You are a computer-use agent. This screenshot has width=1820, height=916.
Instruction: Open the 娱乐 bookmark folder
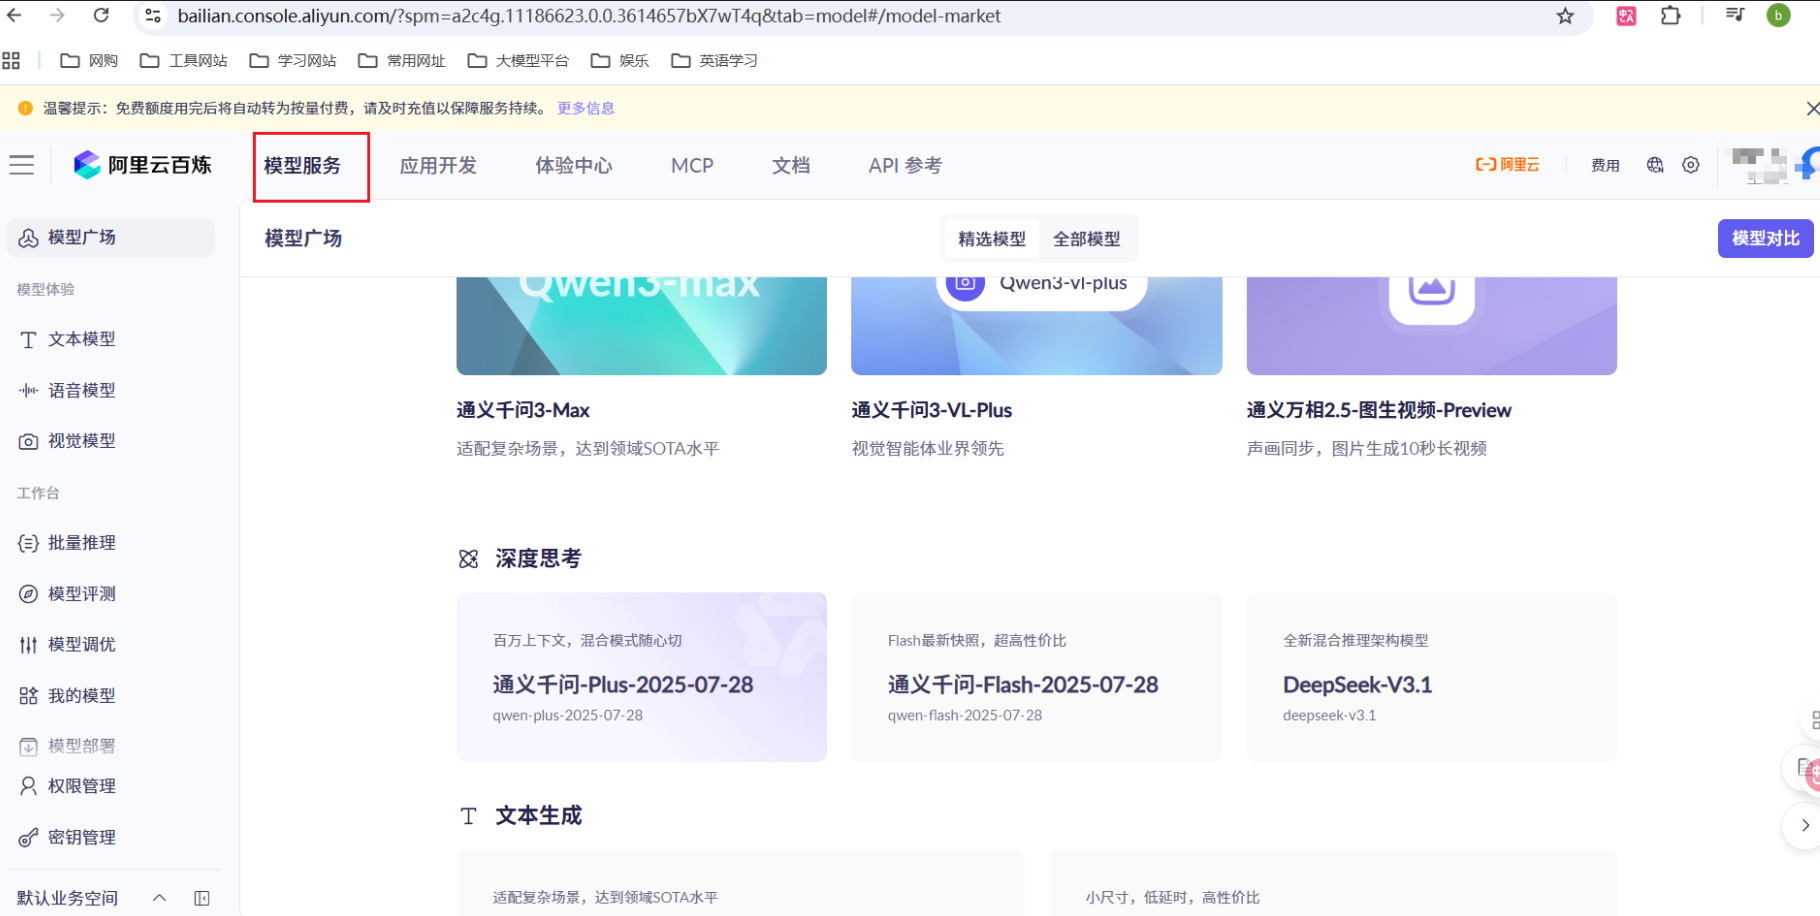coord(620,61)
